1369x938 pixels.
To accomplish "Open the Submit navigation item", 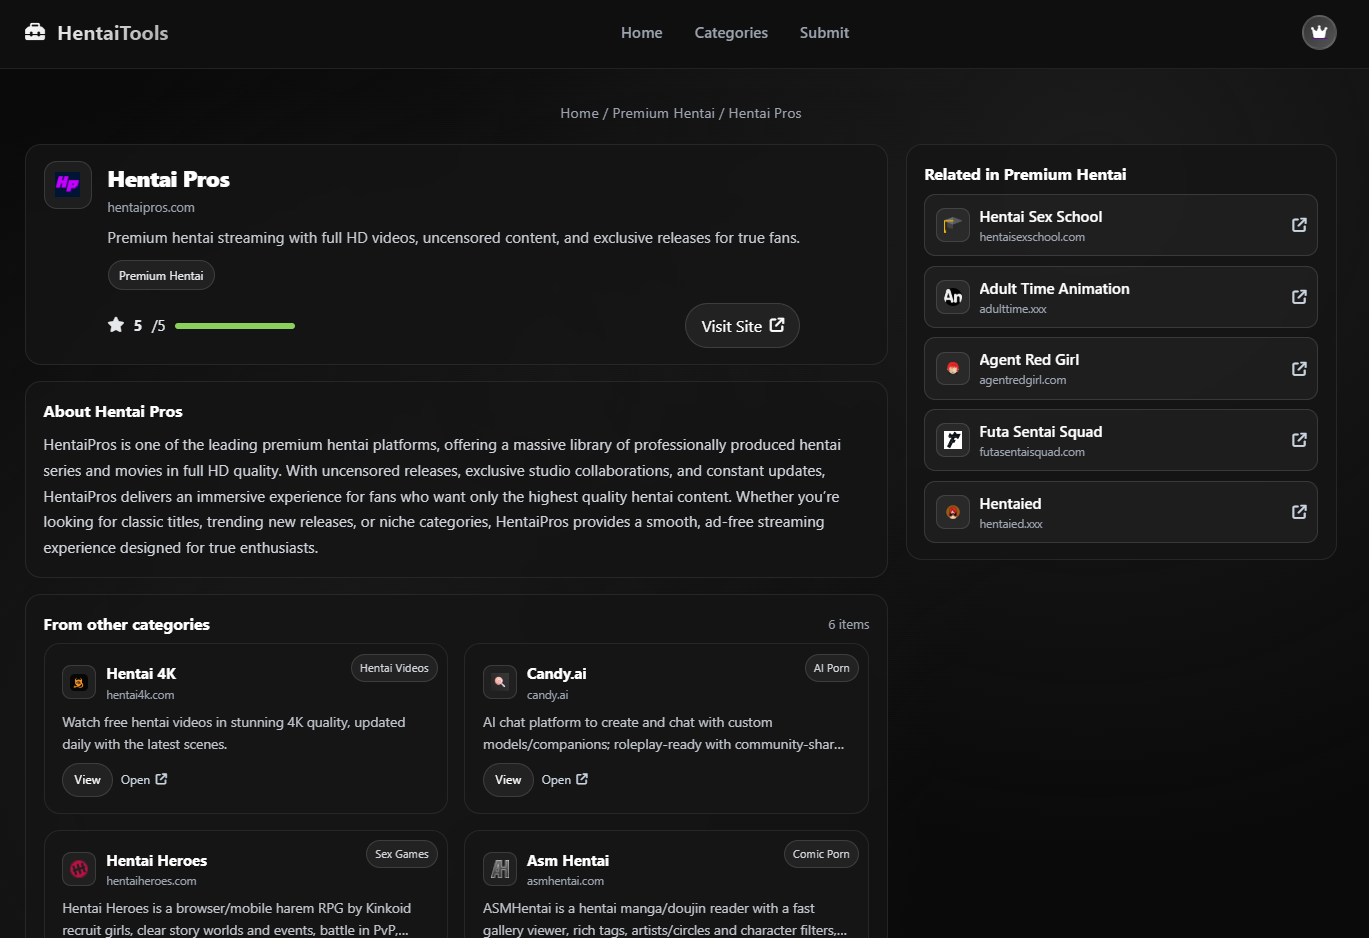I will [x=824, y=33].
